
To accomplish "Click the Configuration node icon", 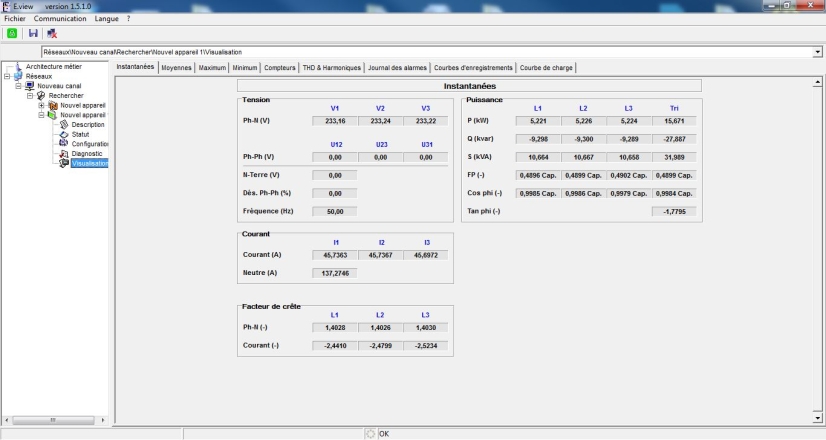I will pos(64,143).
